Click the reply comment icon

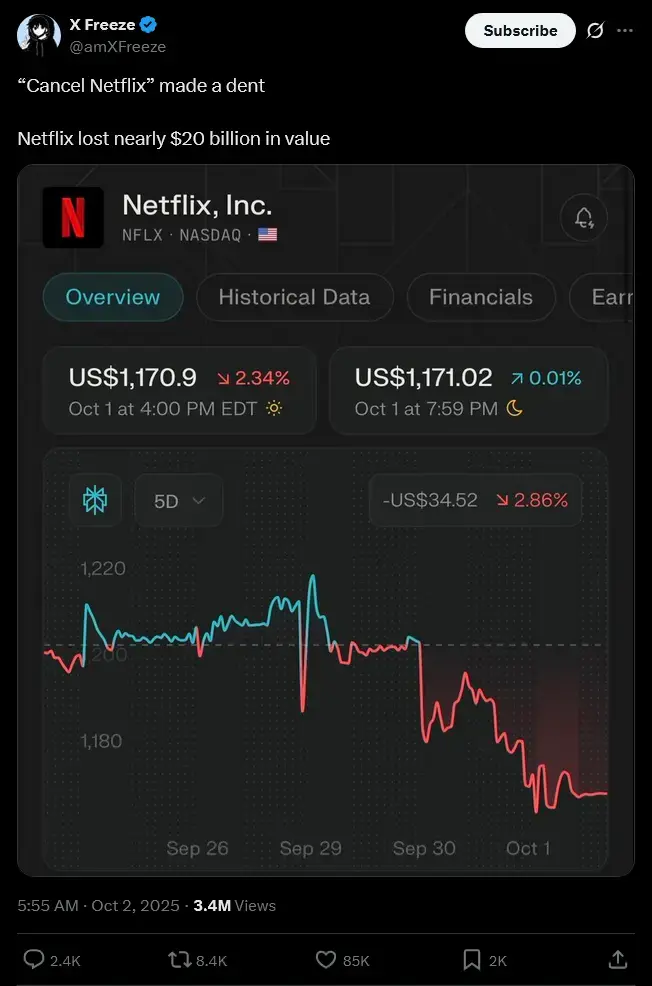[34, 960]
